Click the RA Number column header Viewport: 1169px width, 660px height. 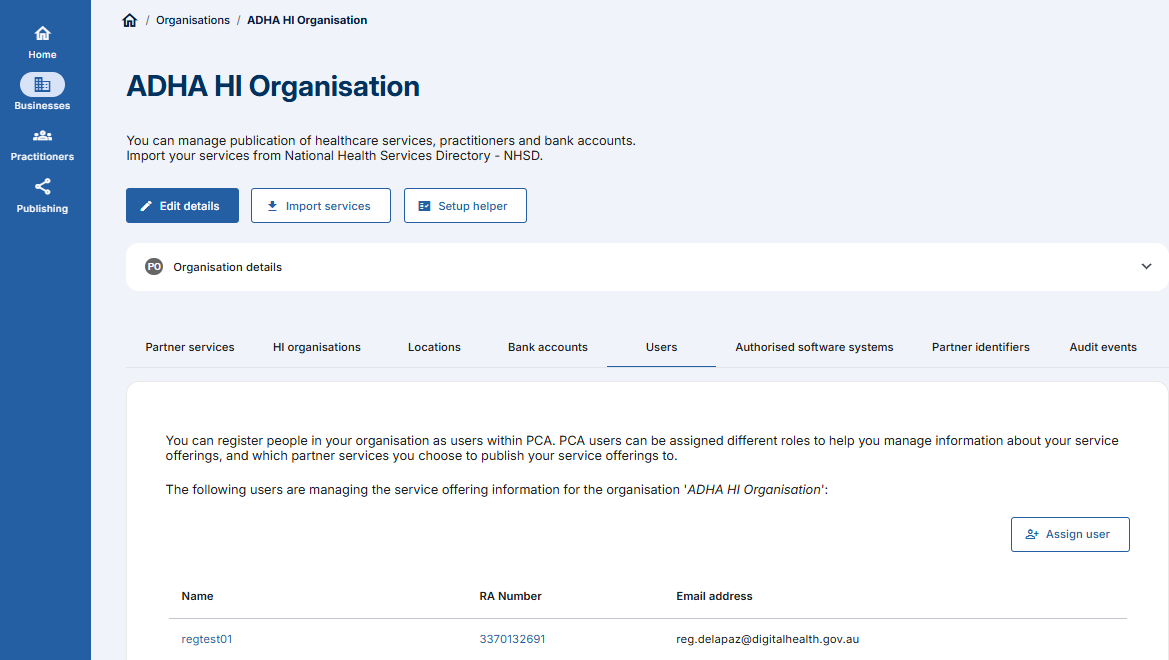[511, 596]
